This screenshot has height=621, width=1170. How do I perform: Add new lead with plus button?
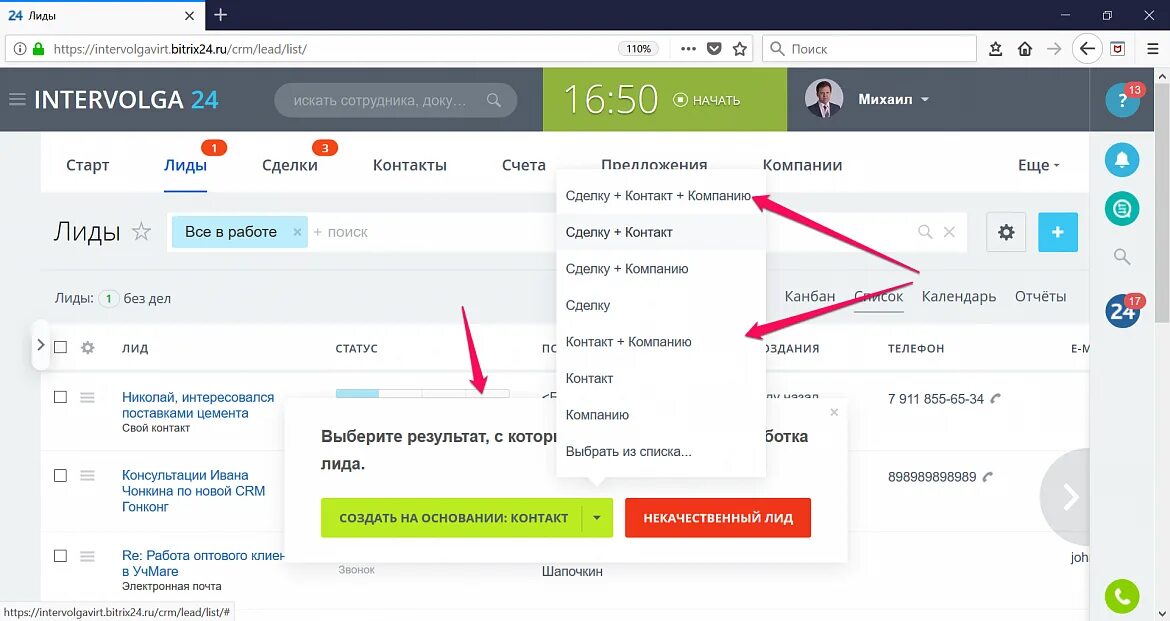1057,232
